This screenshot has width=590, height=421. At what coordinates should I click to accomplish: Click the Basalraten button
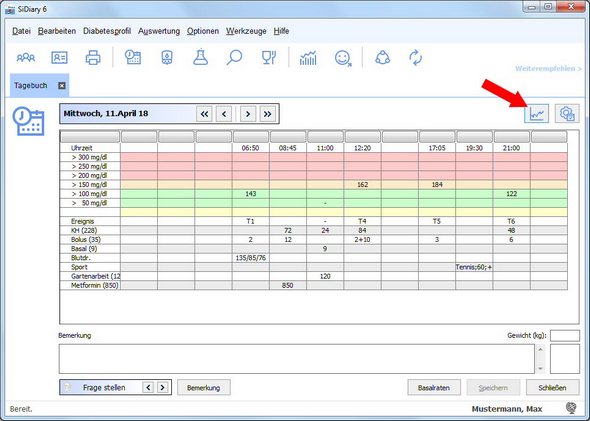434,388
